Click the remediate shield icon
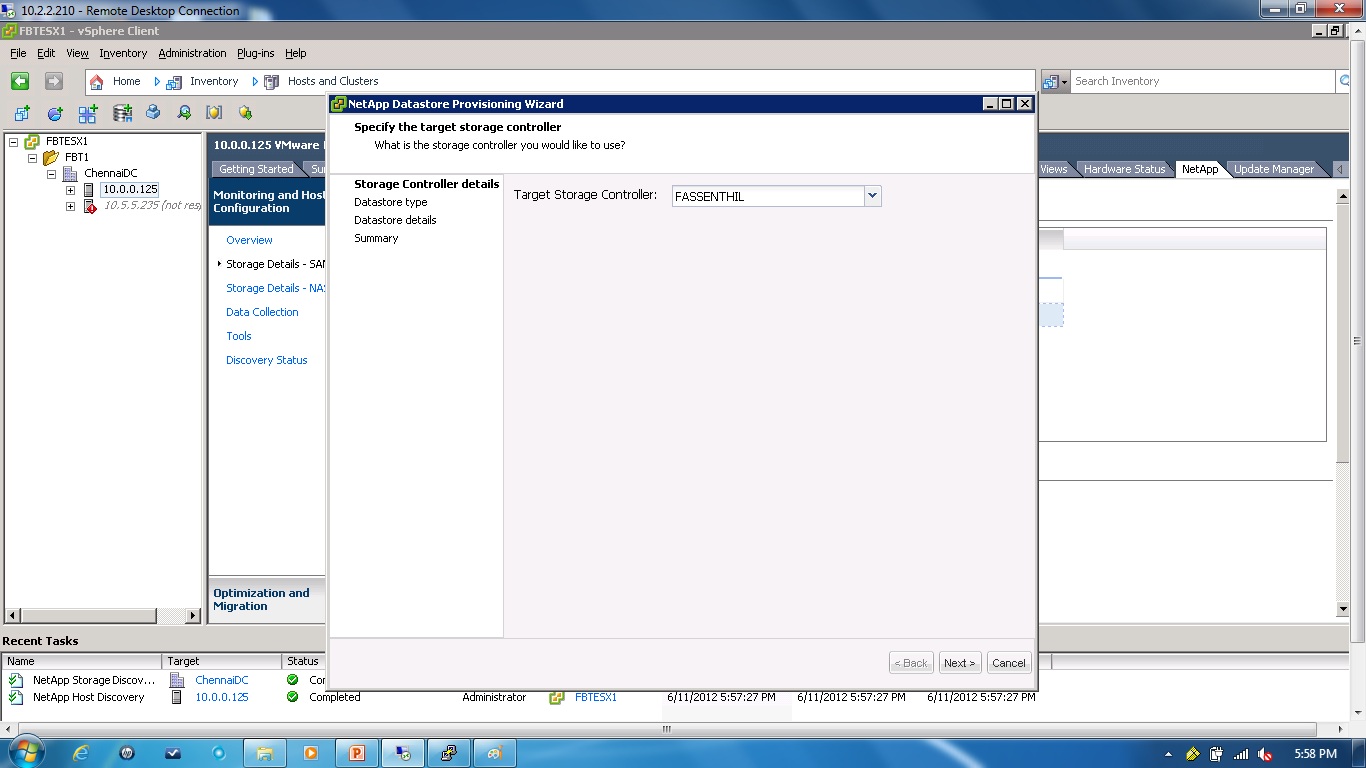 coord(245,113)
